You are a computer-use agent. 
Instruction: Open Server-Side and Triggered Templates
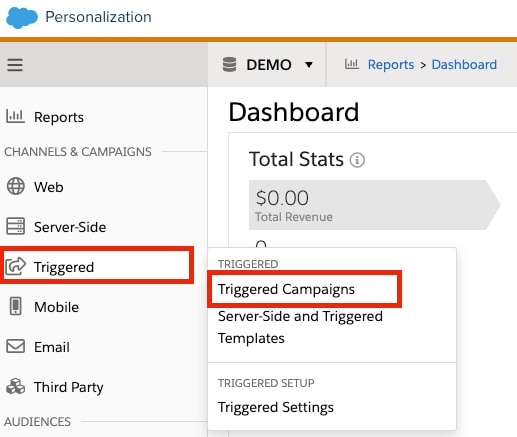click(x=300, y=327)
